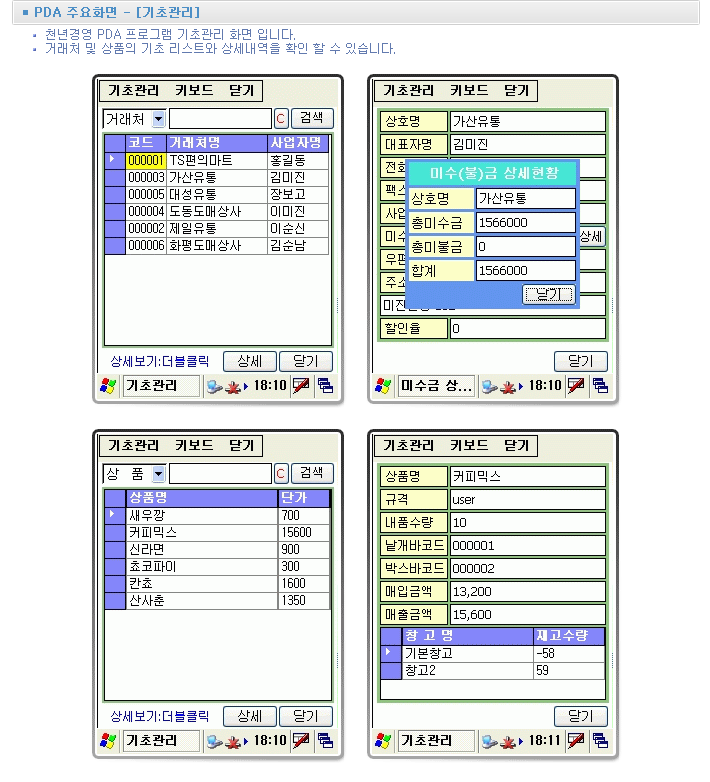This screenshot has width=710, height=782.
Task: Clear customer search with red C button
Action: [x=281, y=119]
